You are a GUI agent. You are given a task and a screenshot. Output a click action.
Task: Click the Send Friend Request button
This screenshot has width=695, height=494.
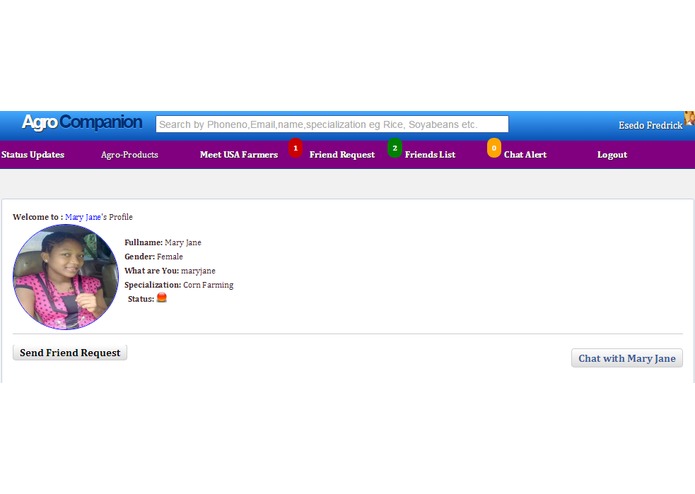70,353
